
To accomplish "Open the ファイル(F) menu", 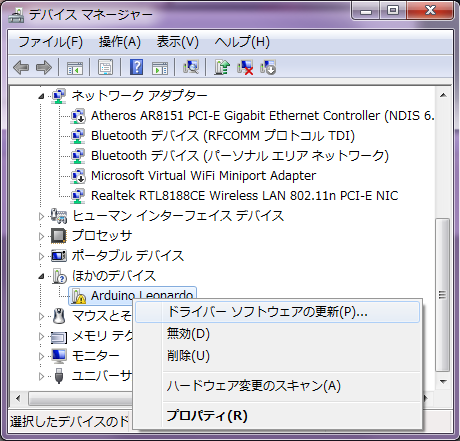I will click(50, 42).
